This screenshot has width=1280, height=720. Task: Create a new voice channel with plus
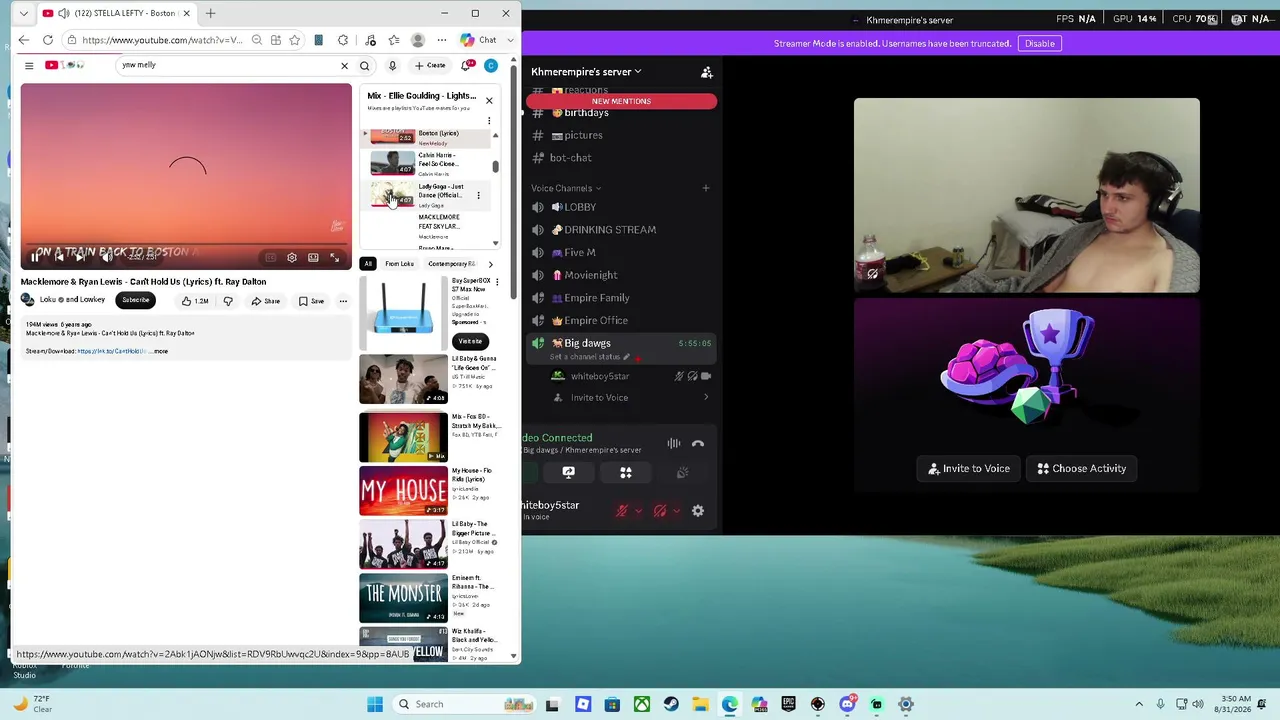705,188
